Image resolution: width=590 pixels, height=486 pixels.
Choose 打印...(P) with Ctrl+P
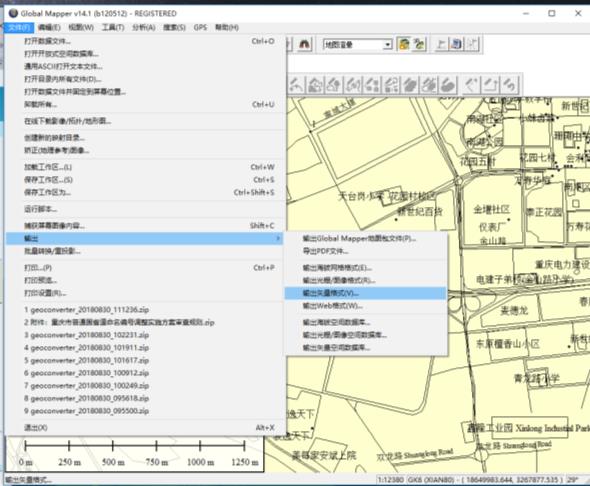pos(145,268)
